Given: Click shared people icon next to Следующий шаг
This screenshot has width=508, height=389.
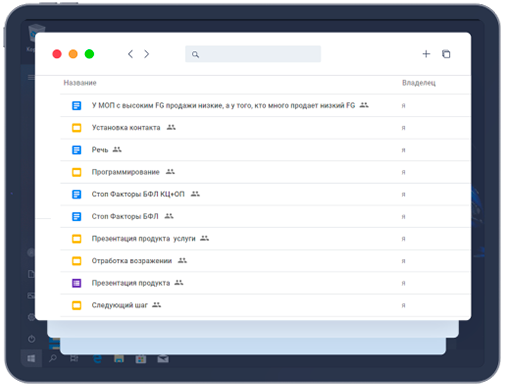Looking at the screenshot, I should [x=156, y=305].
